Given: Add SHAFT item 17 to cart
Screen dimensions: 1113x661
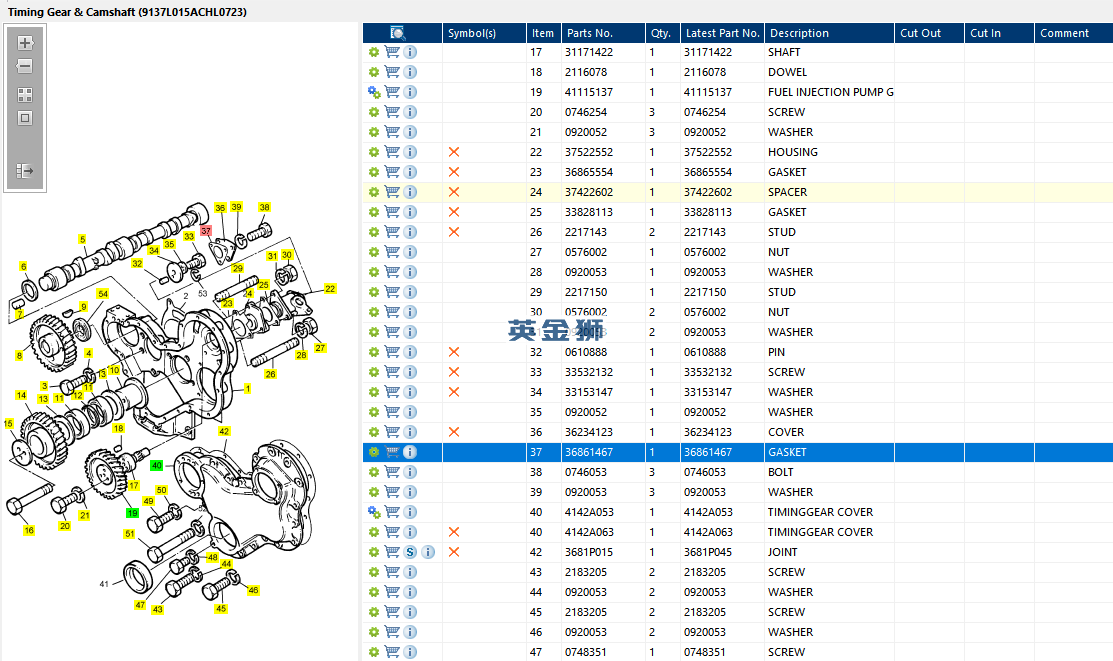Looking at the screenshot, I should tap(392, 52).
